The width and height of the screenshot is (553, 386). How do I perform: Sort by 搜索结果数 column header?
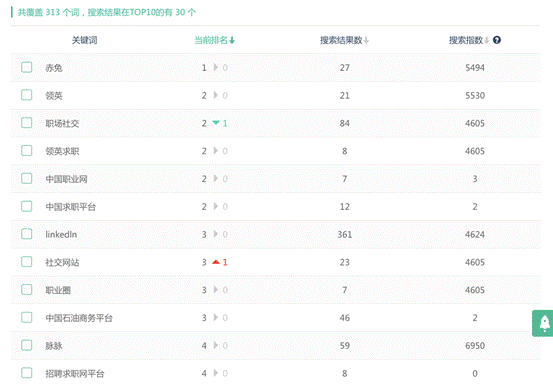coord(341,40)
